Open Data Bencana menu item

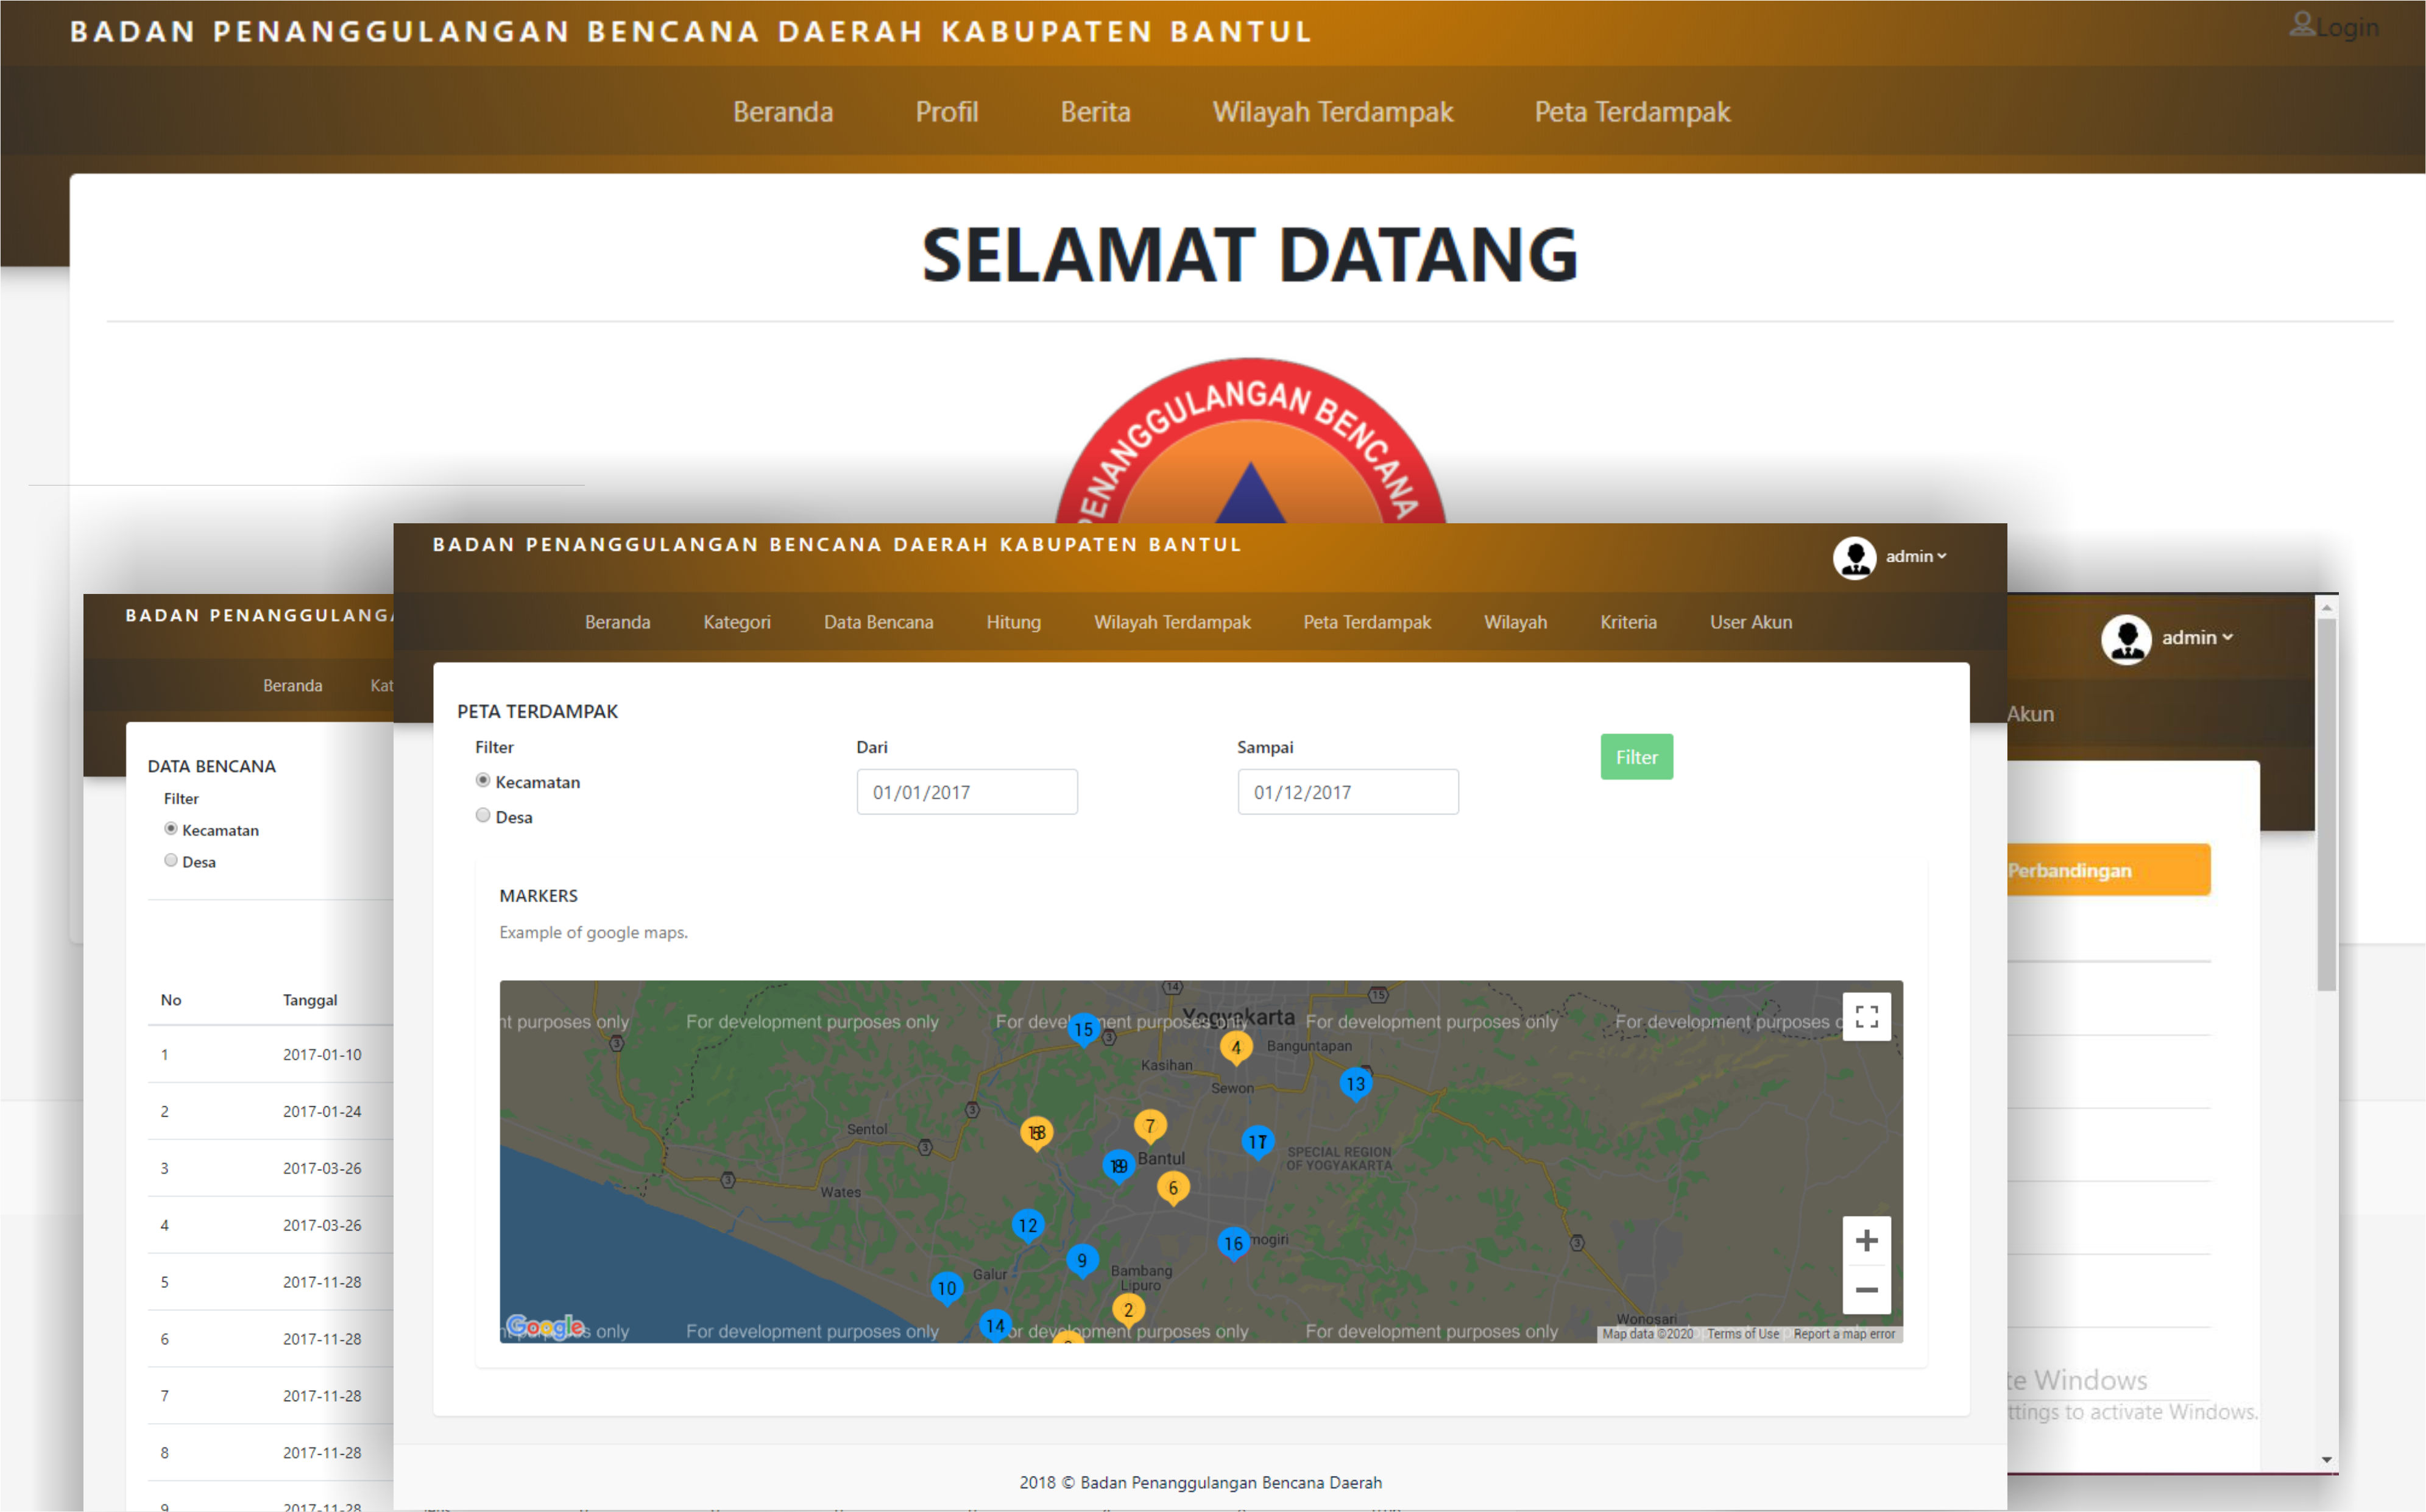point(877,622)
